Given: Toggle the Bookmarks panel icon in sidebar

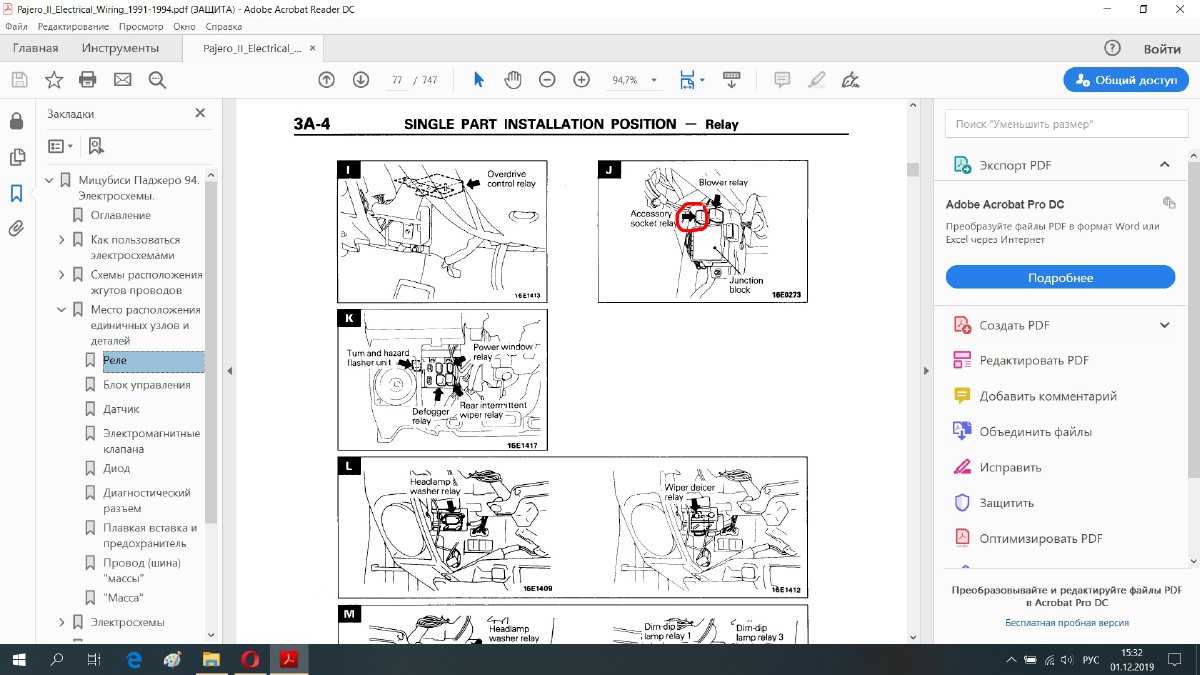Looking at the screenshot, I should point(16,193).
